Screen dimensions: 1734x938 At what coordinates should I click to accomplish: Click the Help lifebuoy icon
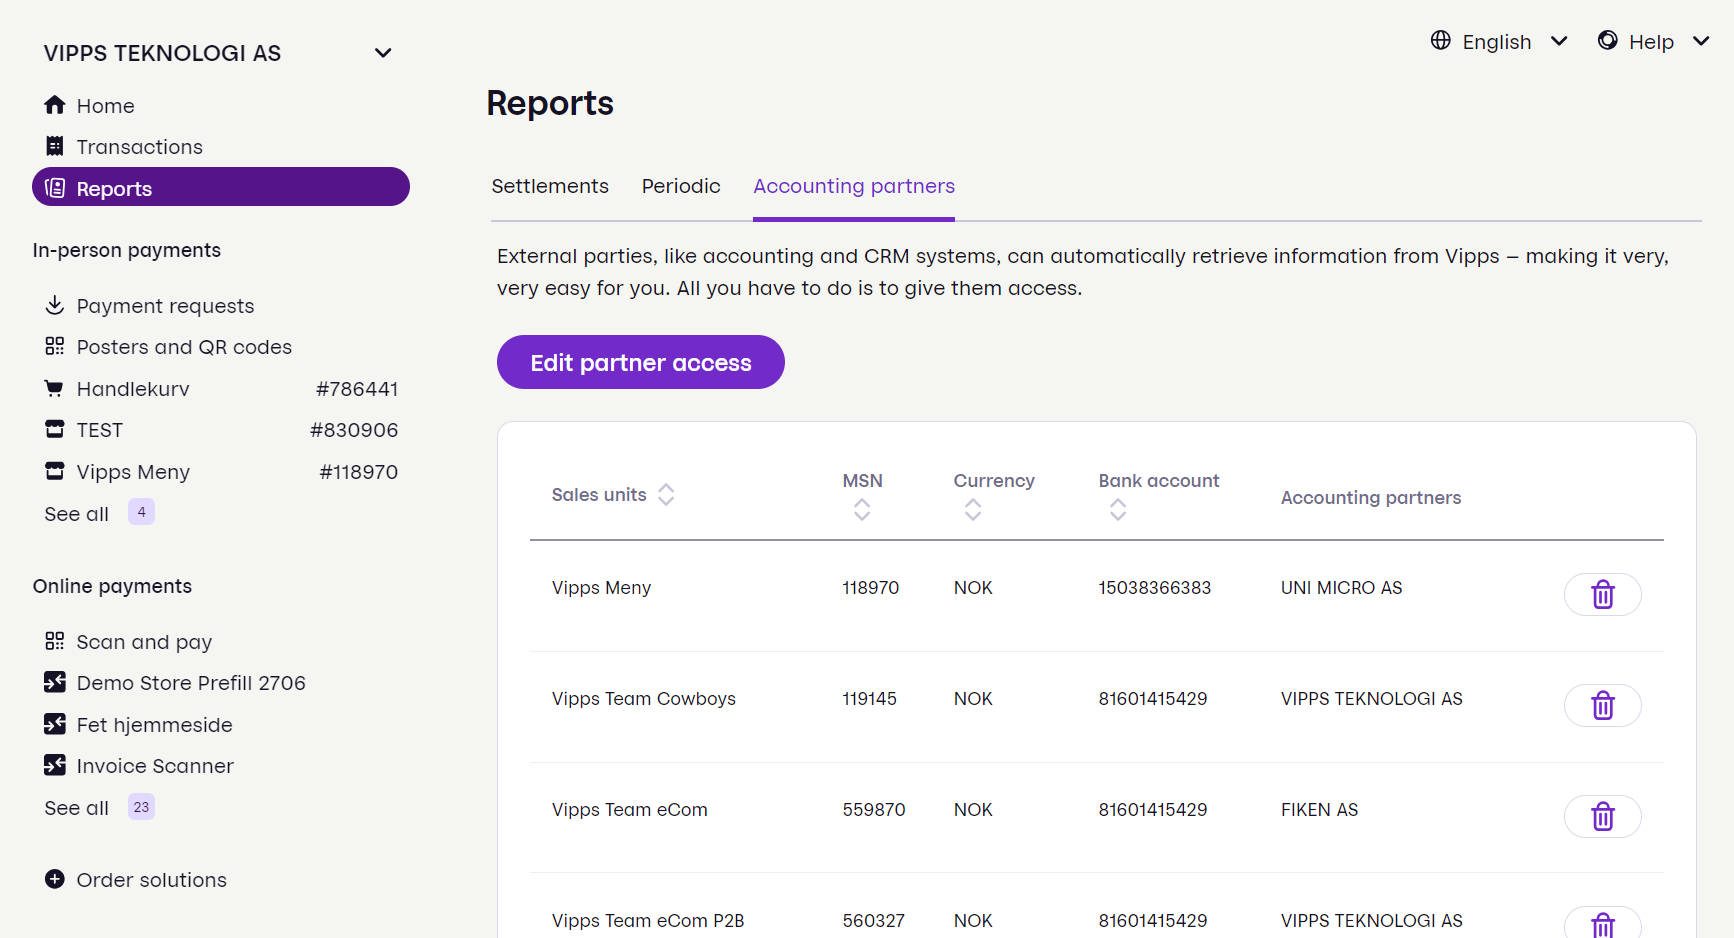(1608, 40)
